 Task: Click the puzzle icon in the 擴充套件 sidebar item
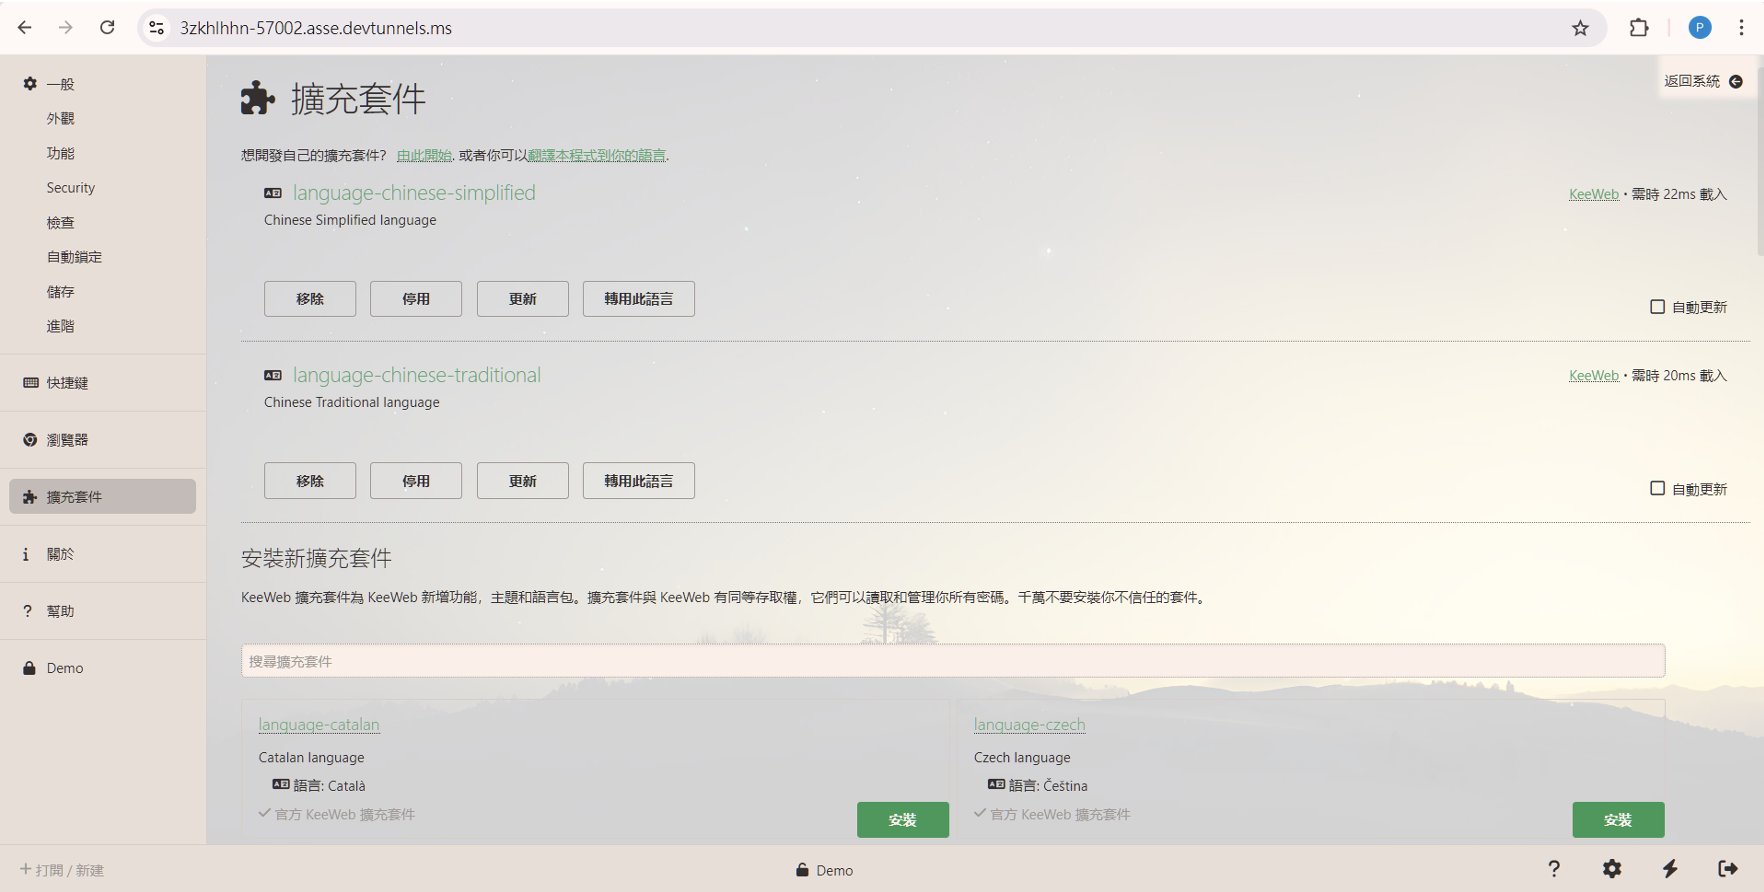click(30, 497)
